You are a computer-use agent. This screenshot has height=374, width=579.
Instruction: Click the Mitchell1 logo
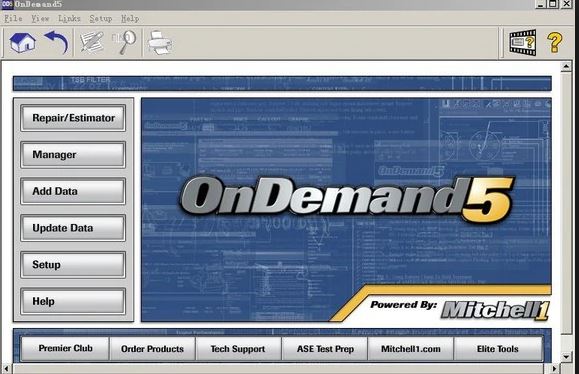coord(495,309)
